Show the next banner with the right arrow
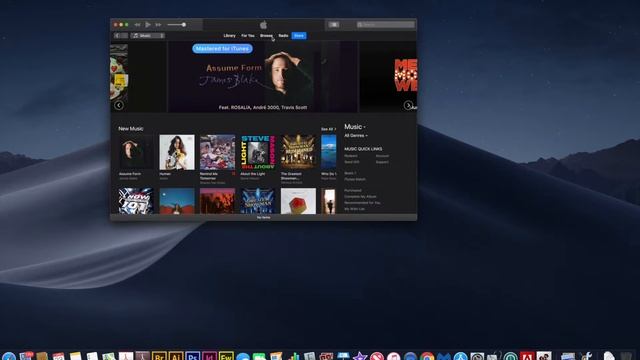640x360 pixels. 408,105
